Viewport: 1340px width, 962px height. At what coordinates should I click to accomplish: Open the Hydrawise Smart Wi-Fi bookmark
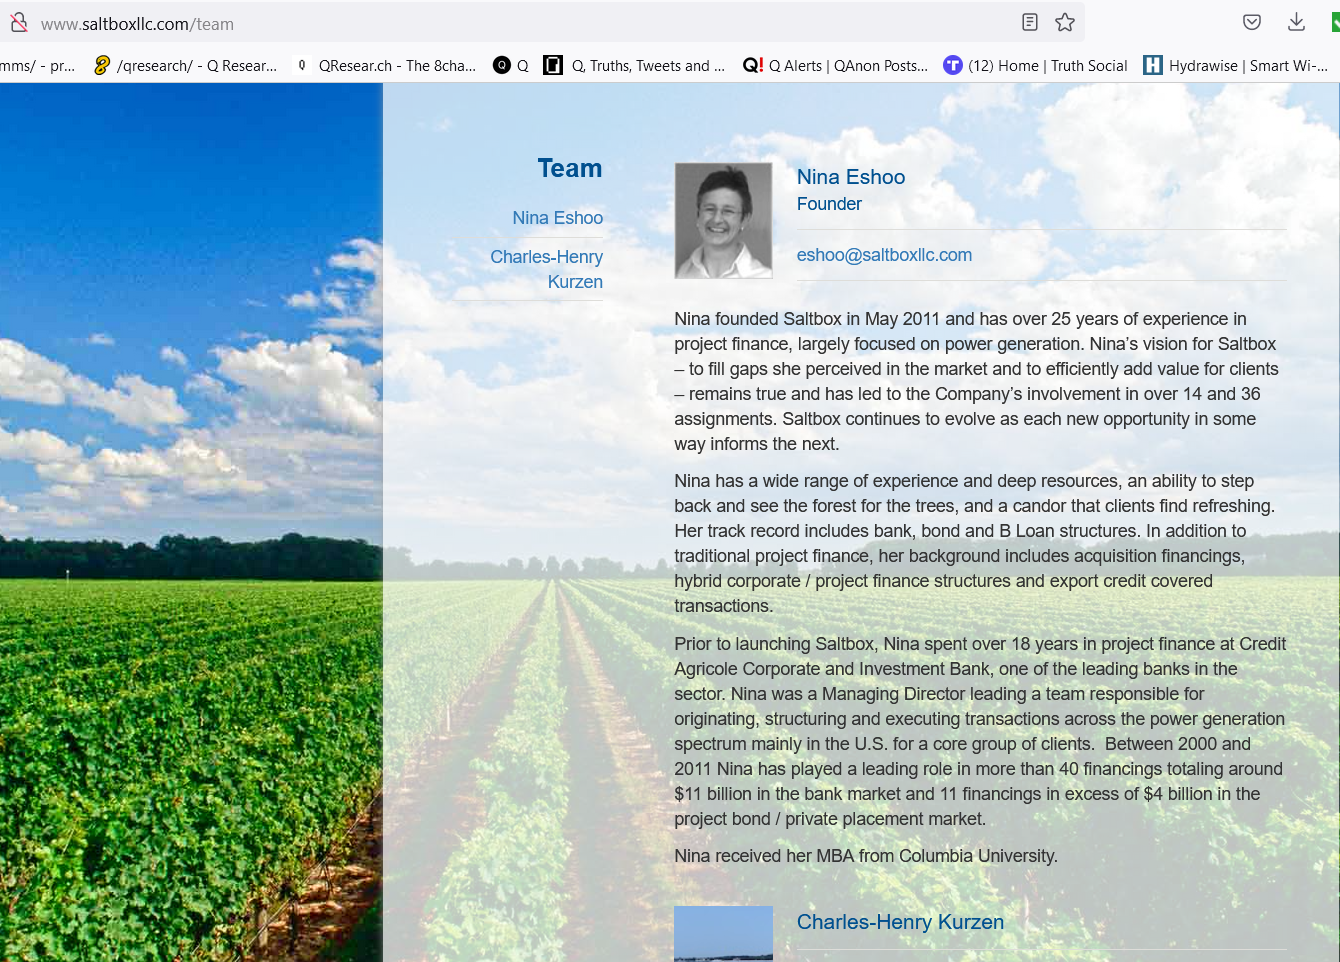[x=1236, y=66]
